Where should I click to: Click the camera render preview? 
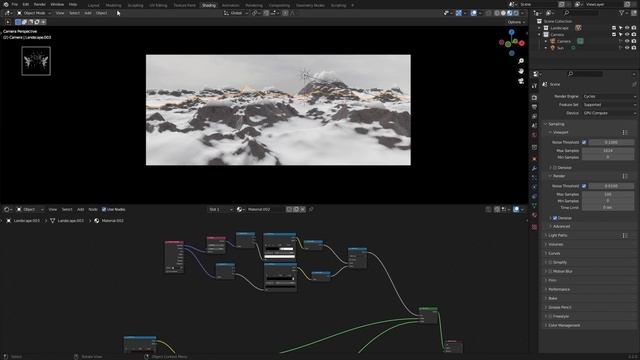[278, 110]
